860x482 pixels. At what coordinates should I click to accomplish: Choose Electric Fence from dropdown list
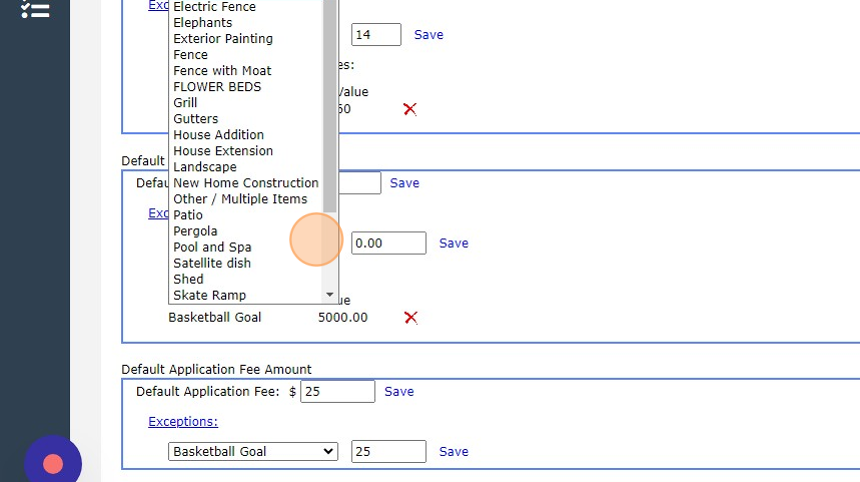(214, 7)
